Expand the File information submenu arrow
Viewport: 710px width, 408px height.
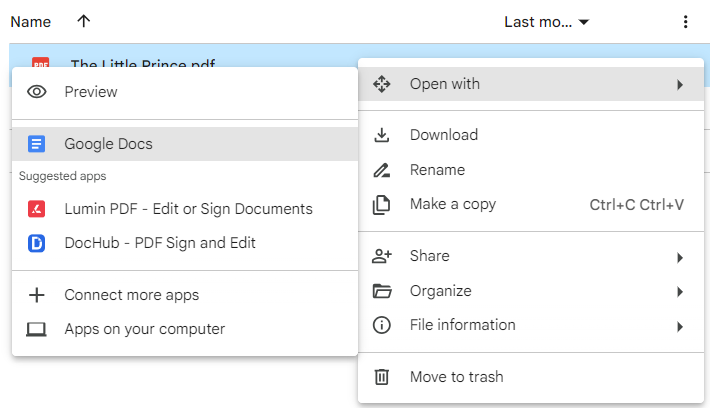[x=680, y=326]
